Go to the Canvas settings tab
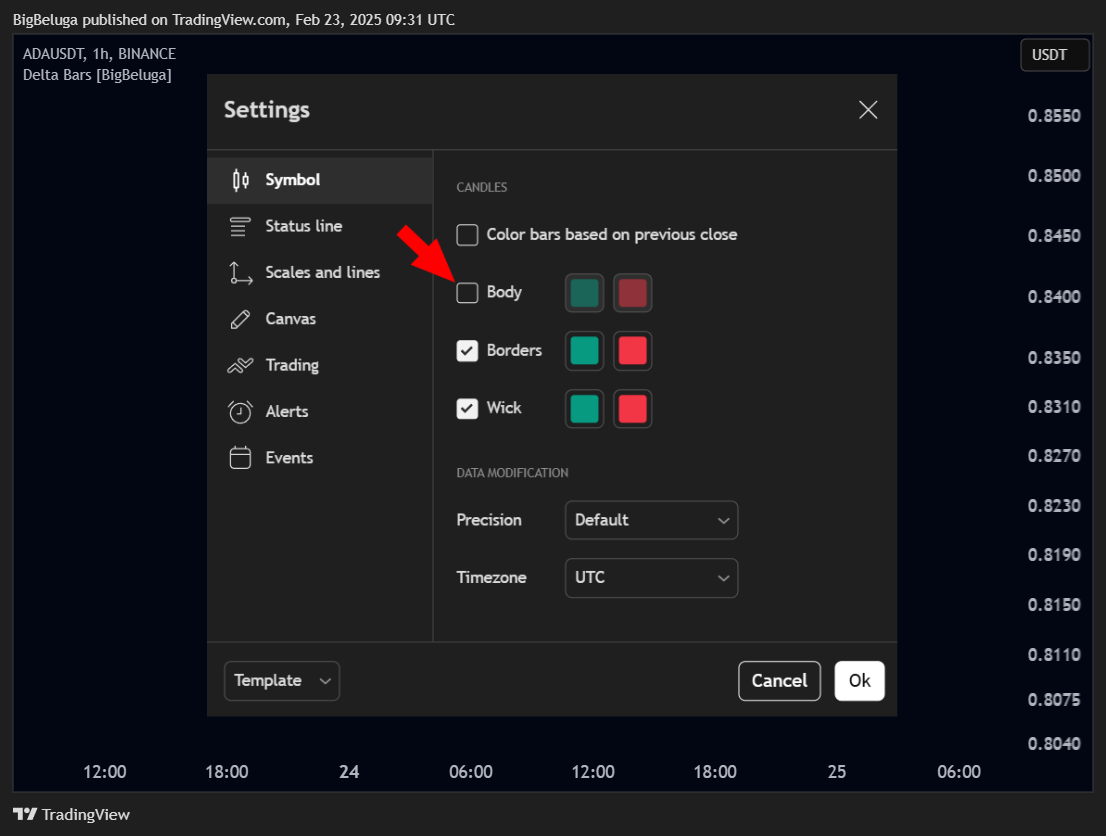The width and height of the screenshot is (1106, 836). coord(320,319)
